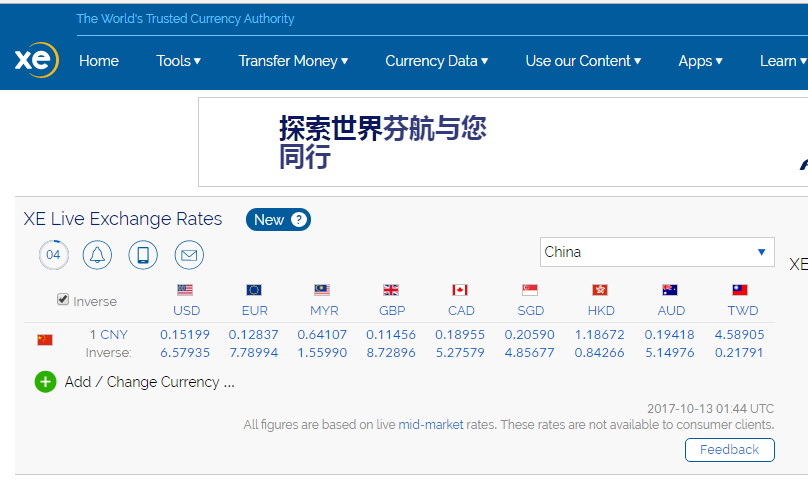This screenshot has width=808, height=492.
Task: Expand the Transfer Money menu
Action: pyautogui.click(x=293, y=61)
